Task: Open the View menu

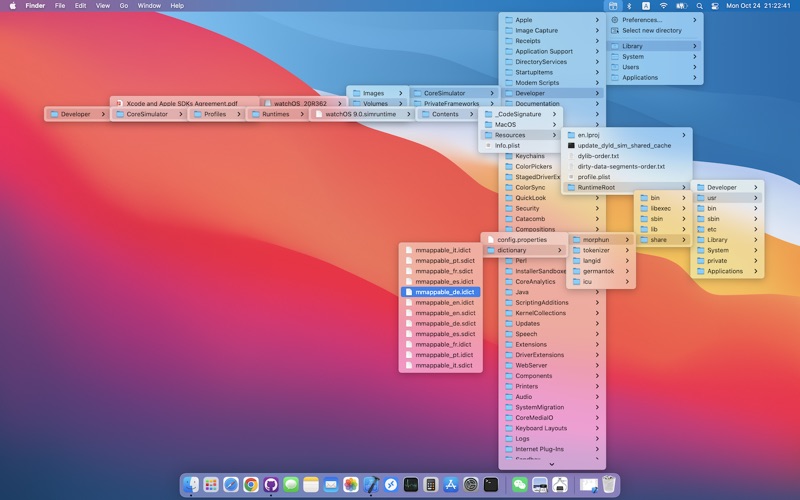Action: click(103, 6)
